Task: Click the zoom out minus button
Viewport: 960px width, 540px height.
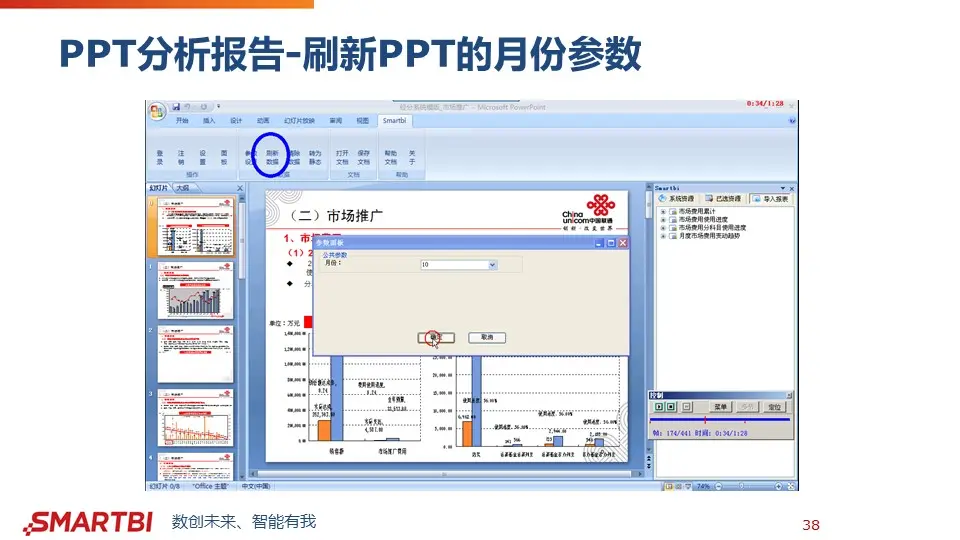Action: pos(719,486)
